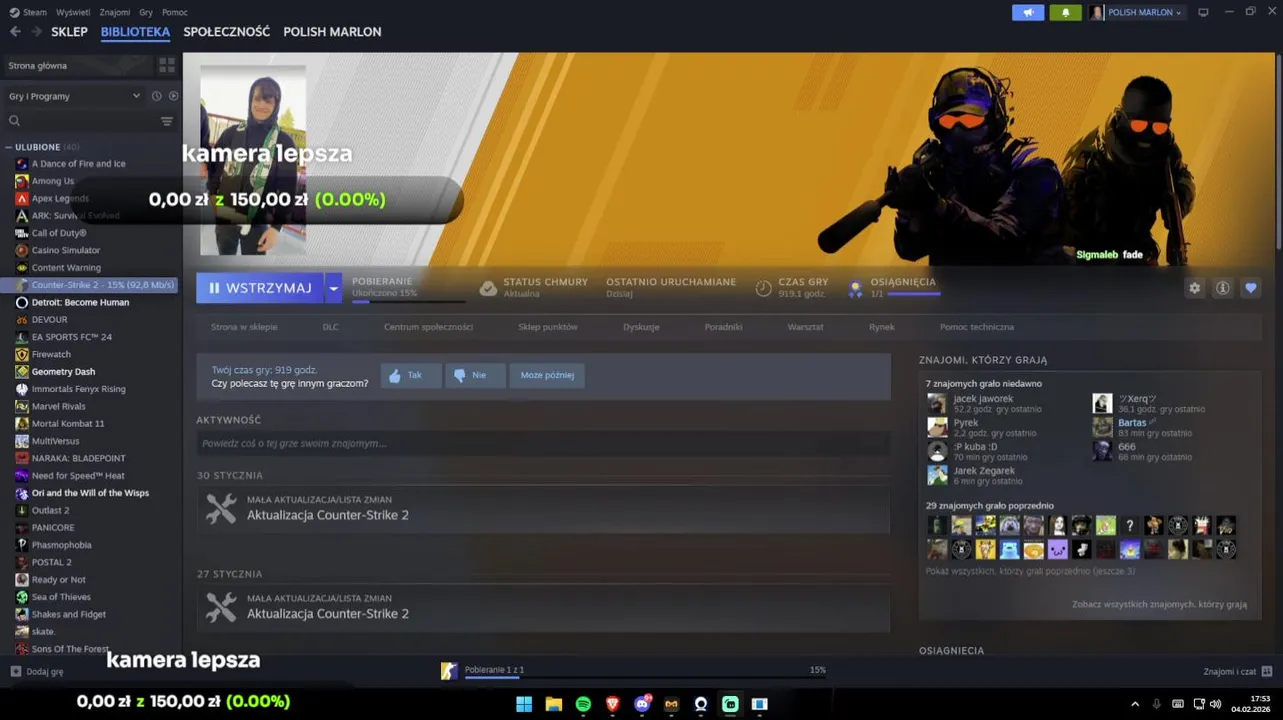1283x720 pixels.
Task: Select Sea of Thieves icon
Action: [x=22, y=597]
